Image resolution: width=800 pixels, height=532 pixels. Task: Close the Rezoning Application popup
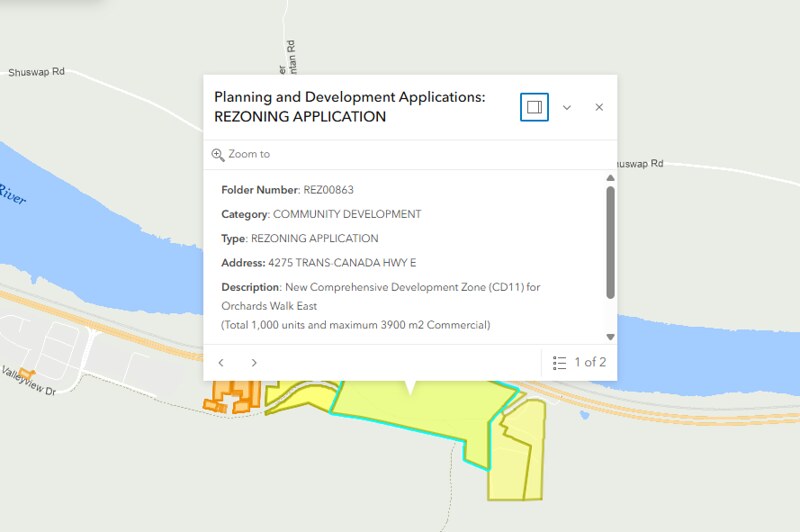pyautogui.click(x=599, y=107)
